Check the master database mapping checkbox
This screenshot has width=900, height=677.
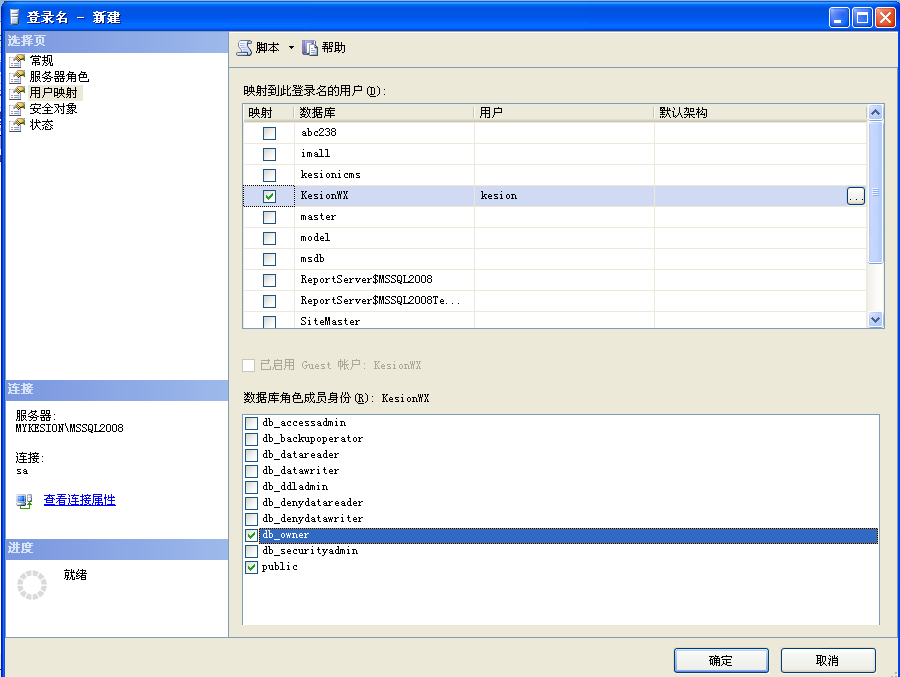point(269,217)
